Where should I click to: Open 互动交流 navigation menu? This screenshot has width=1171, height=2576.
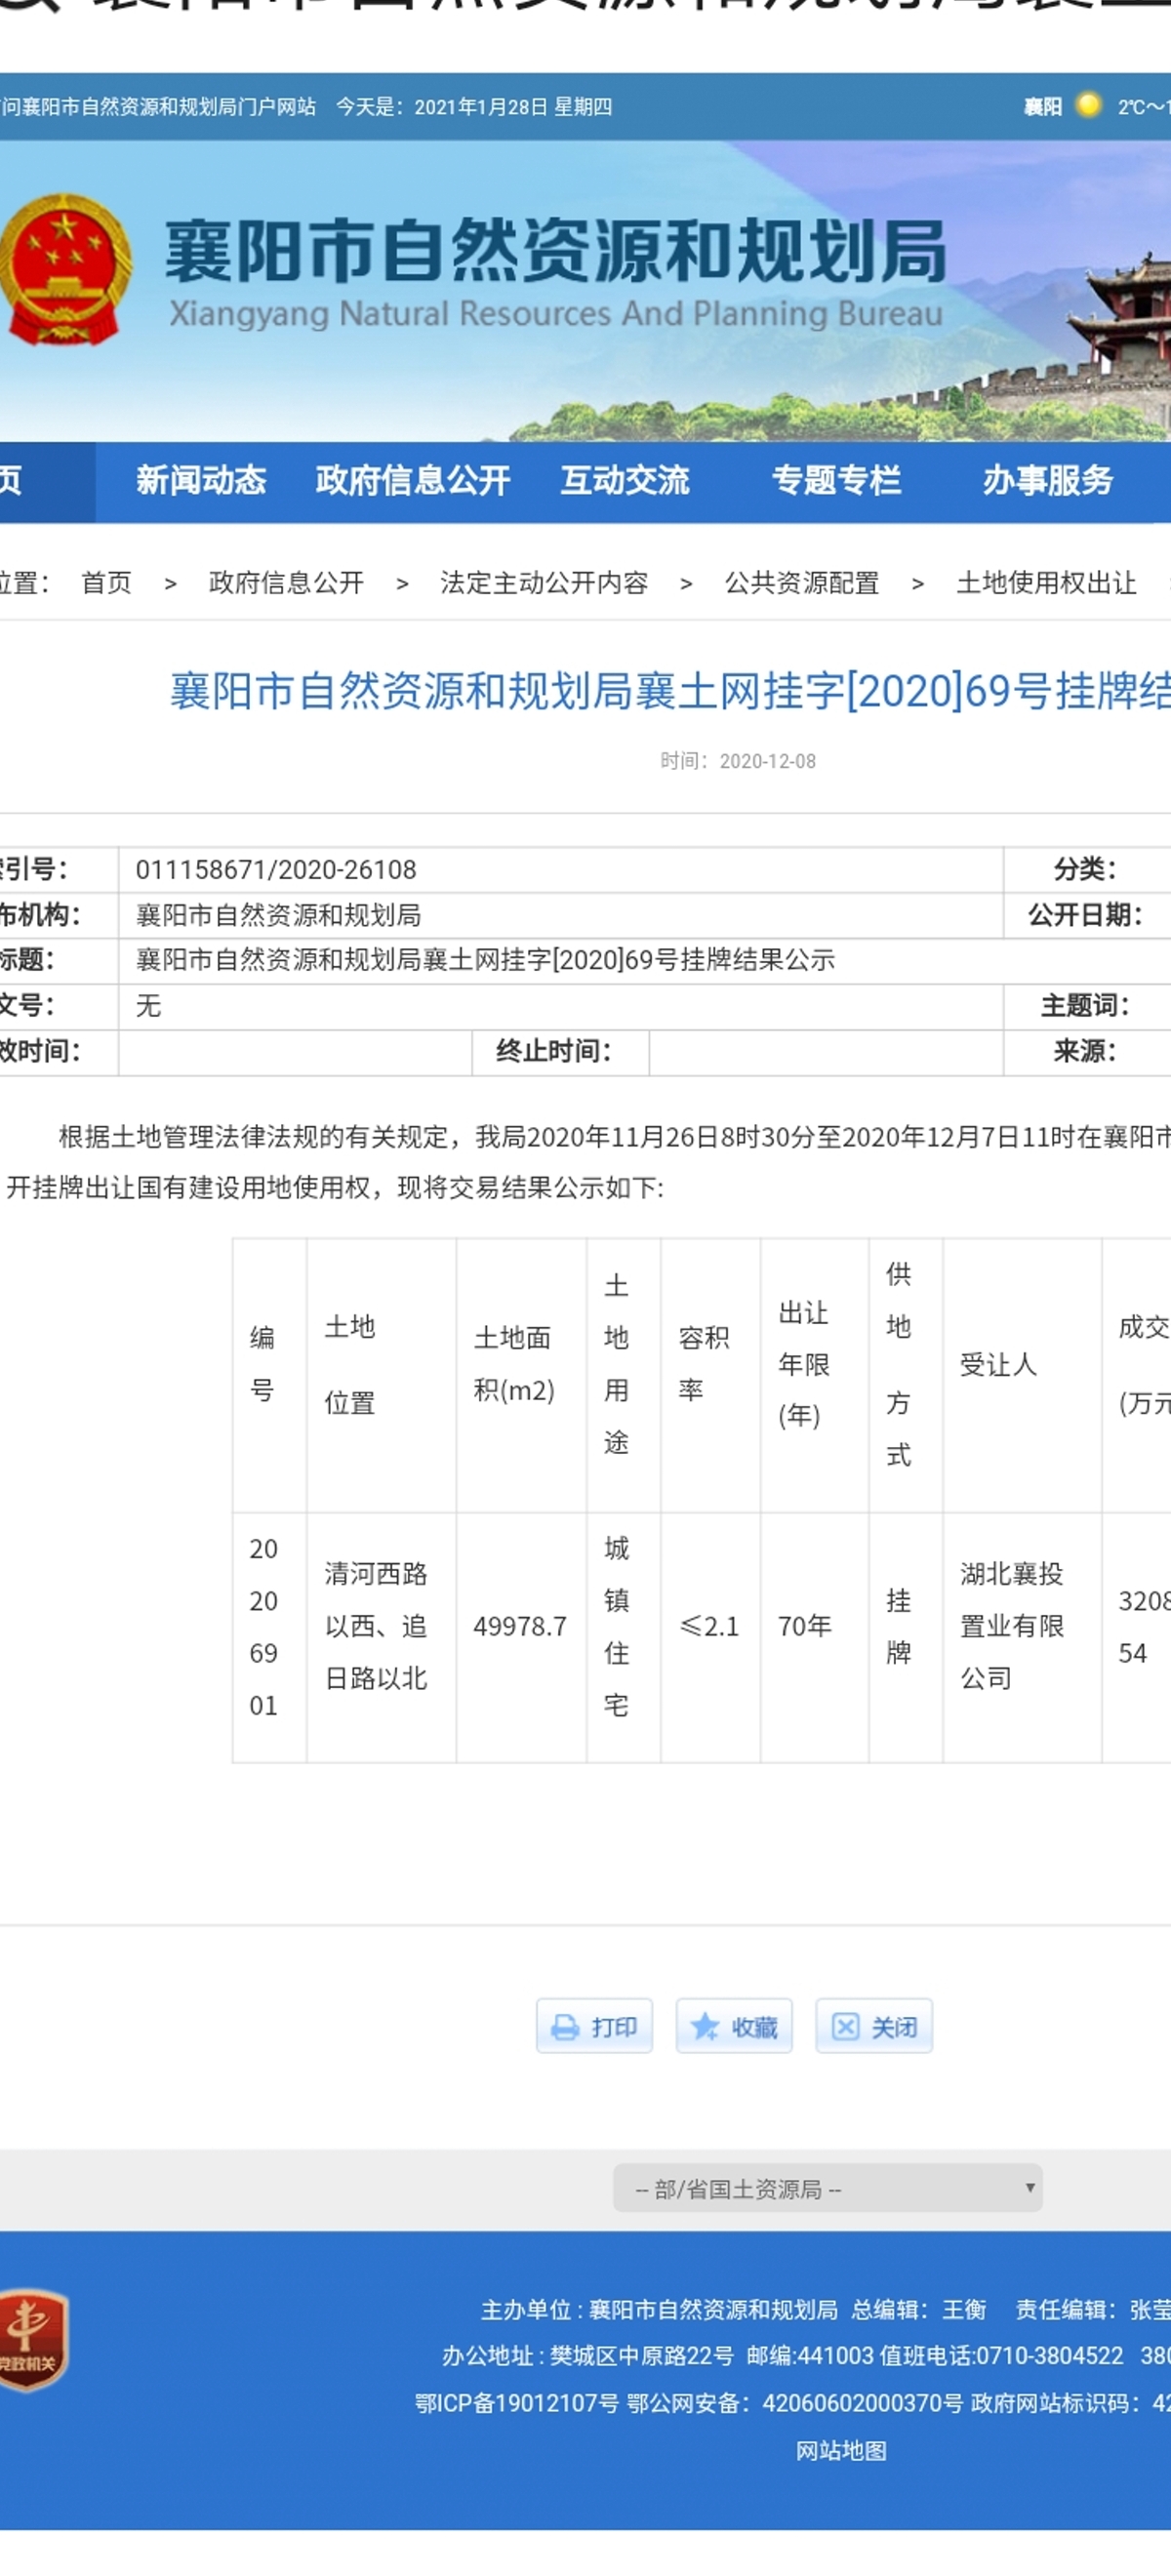[x=625, y=481]
